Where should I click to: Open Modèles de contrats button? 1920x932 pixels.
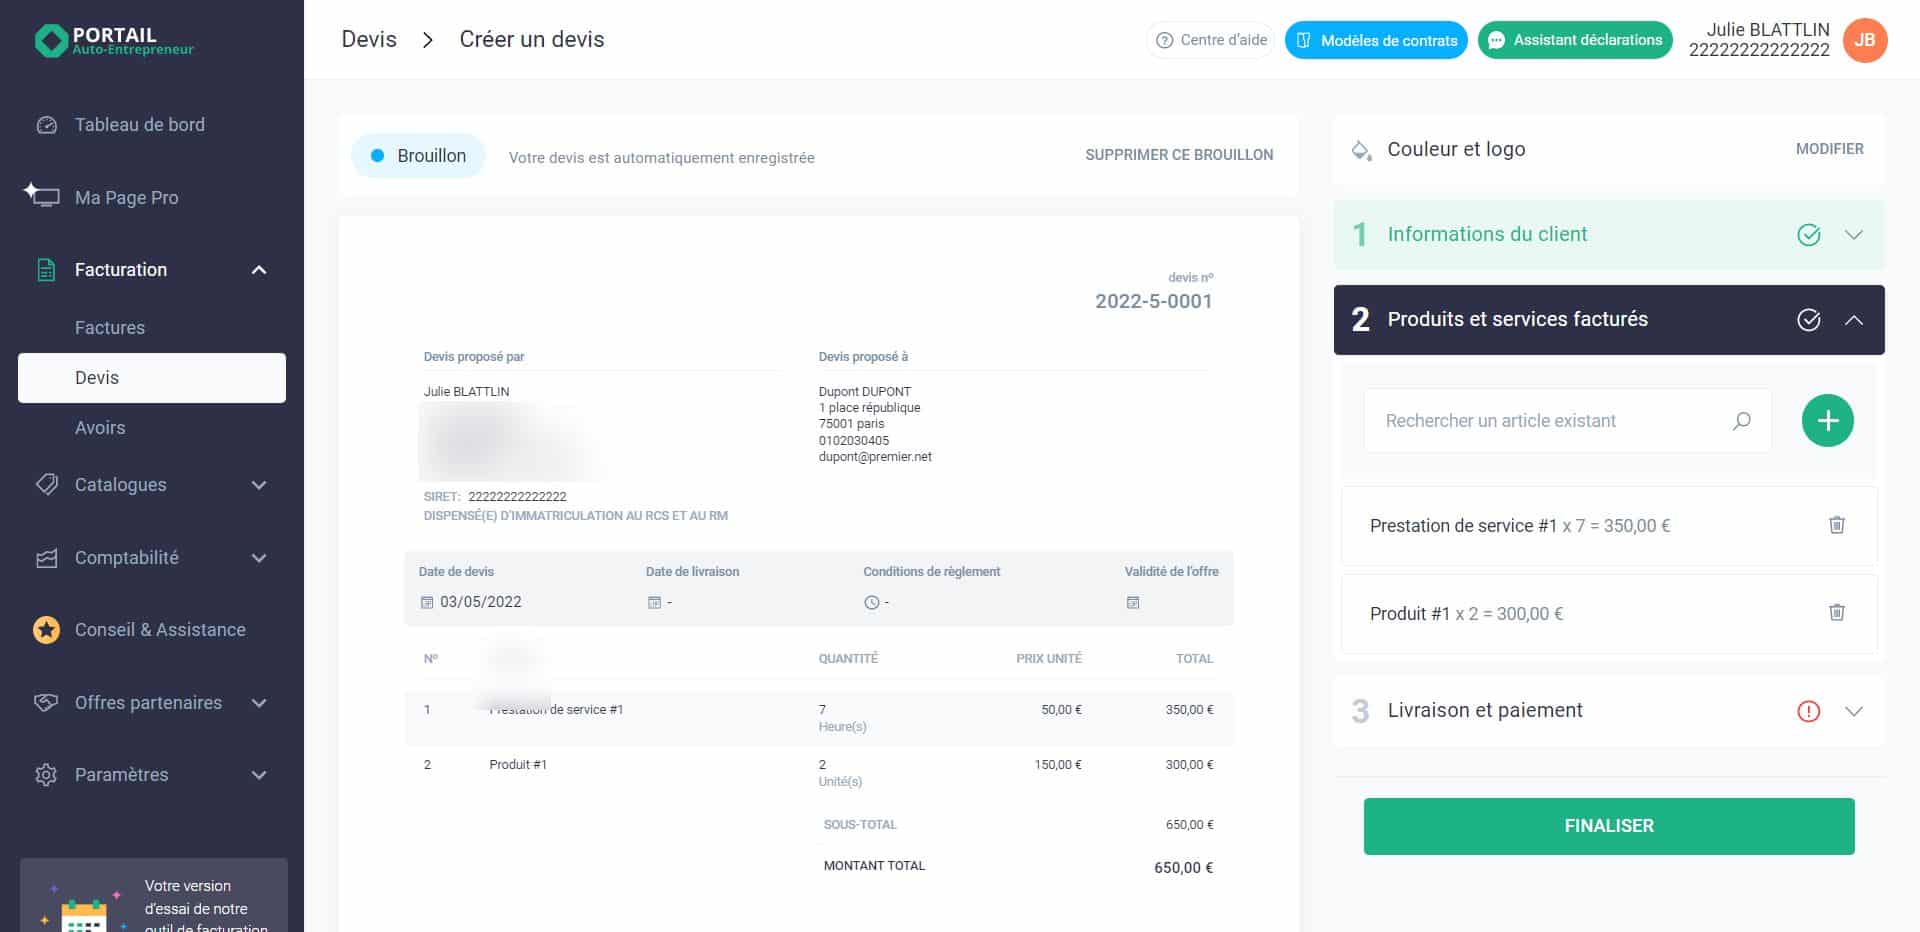(1376, 40)
